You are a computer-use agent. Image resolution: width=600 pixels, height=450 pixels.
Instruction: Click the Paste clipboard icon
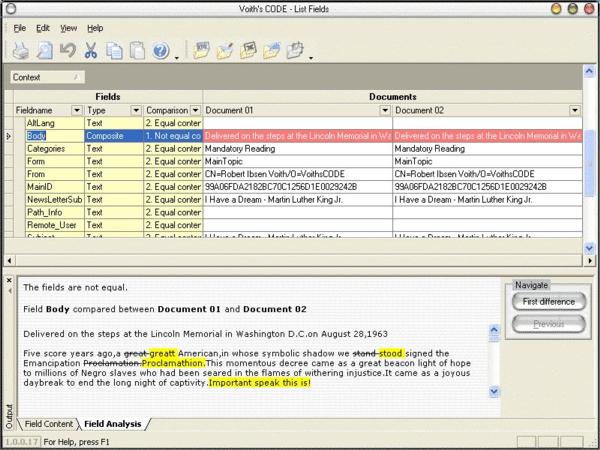click(x=137, y=51)
